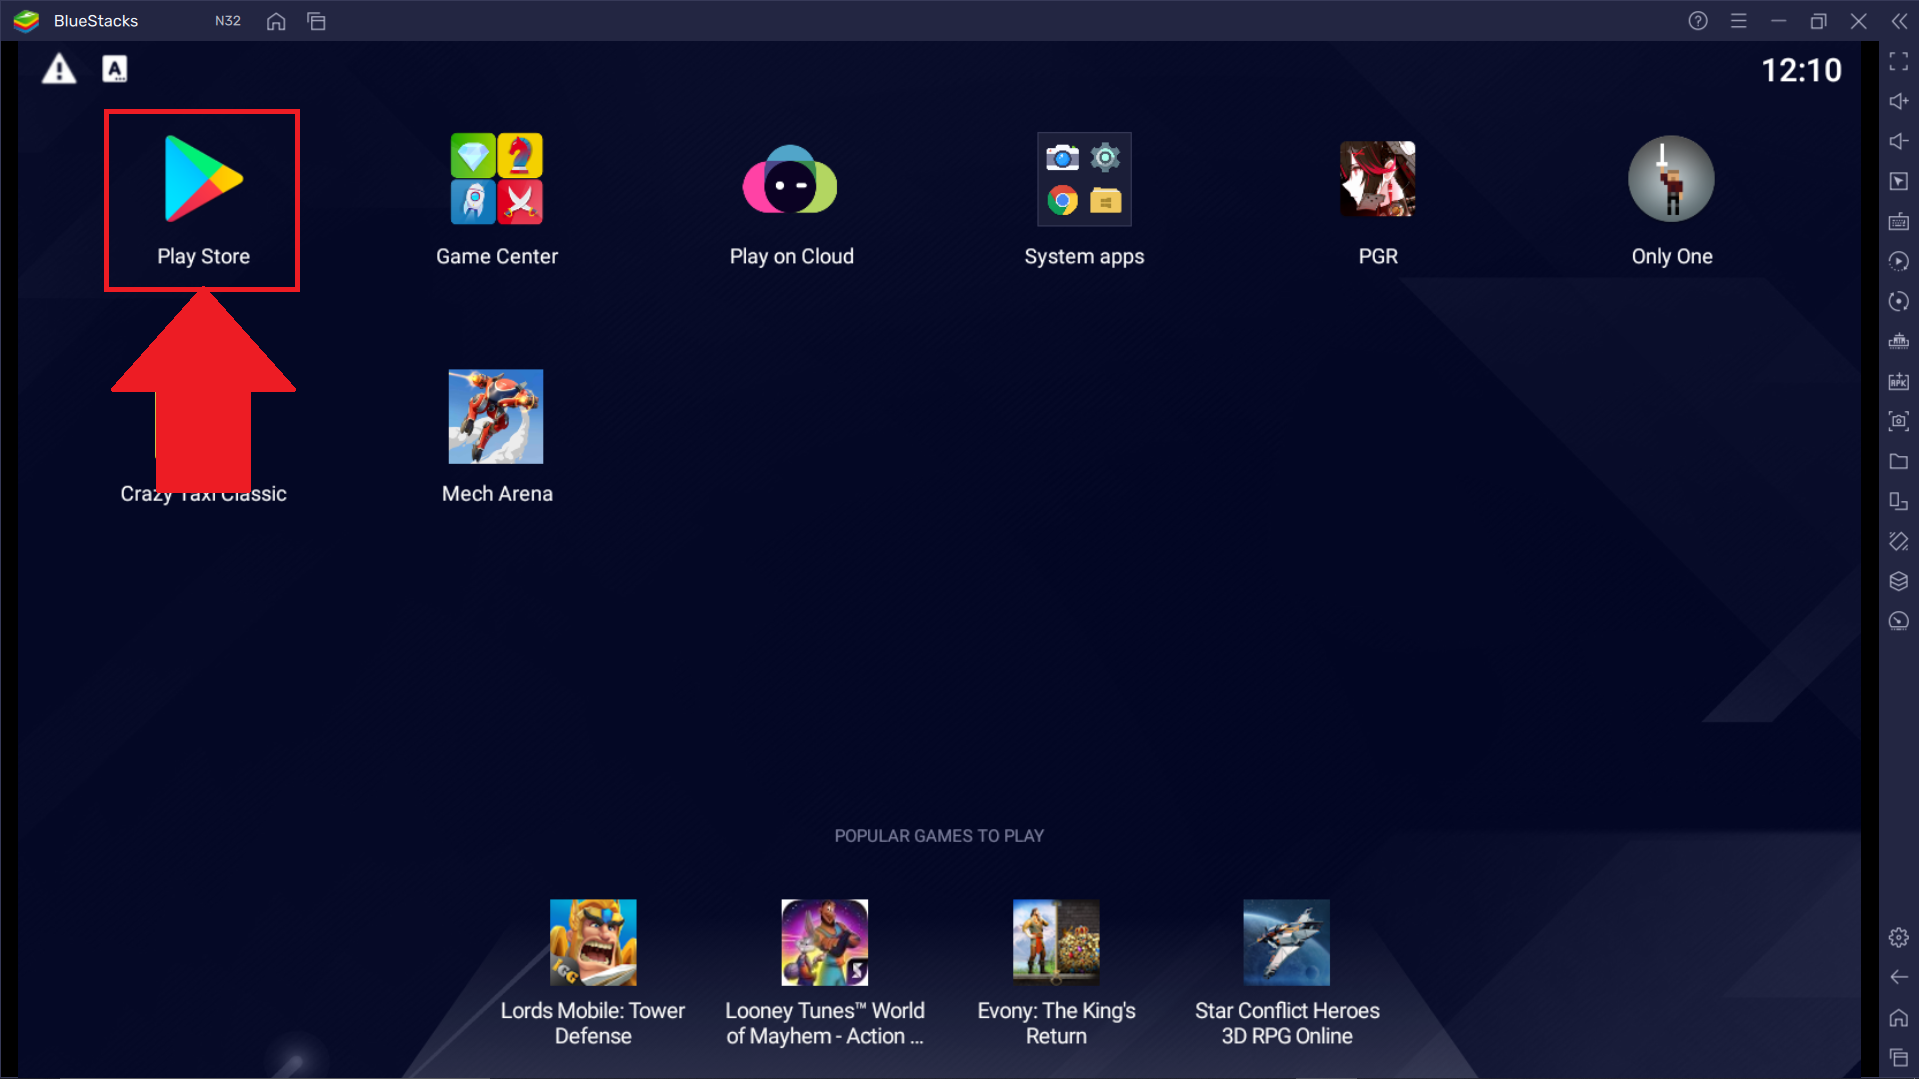The width and height of the screenshot is (1919, 1079).
Task: Open the BlueStacks help icon
Action: coord(1698,21)
